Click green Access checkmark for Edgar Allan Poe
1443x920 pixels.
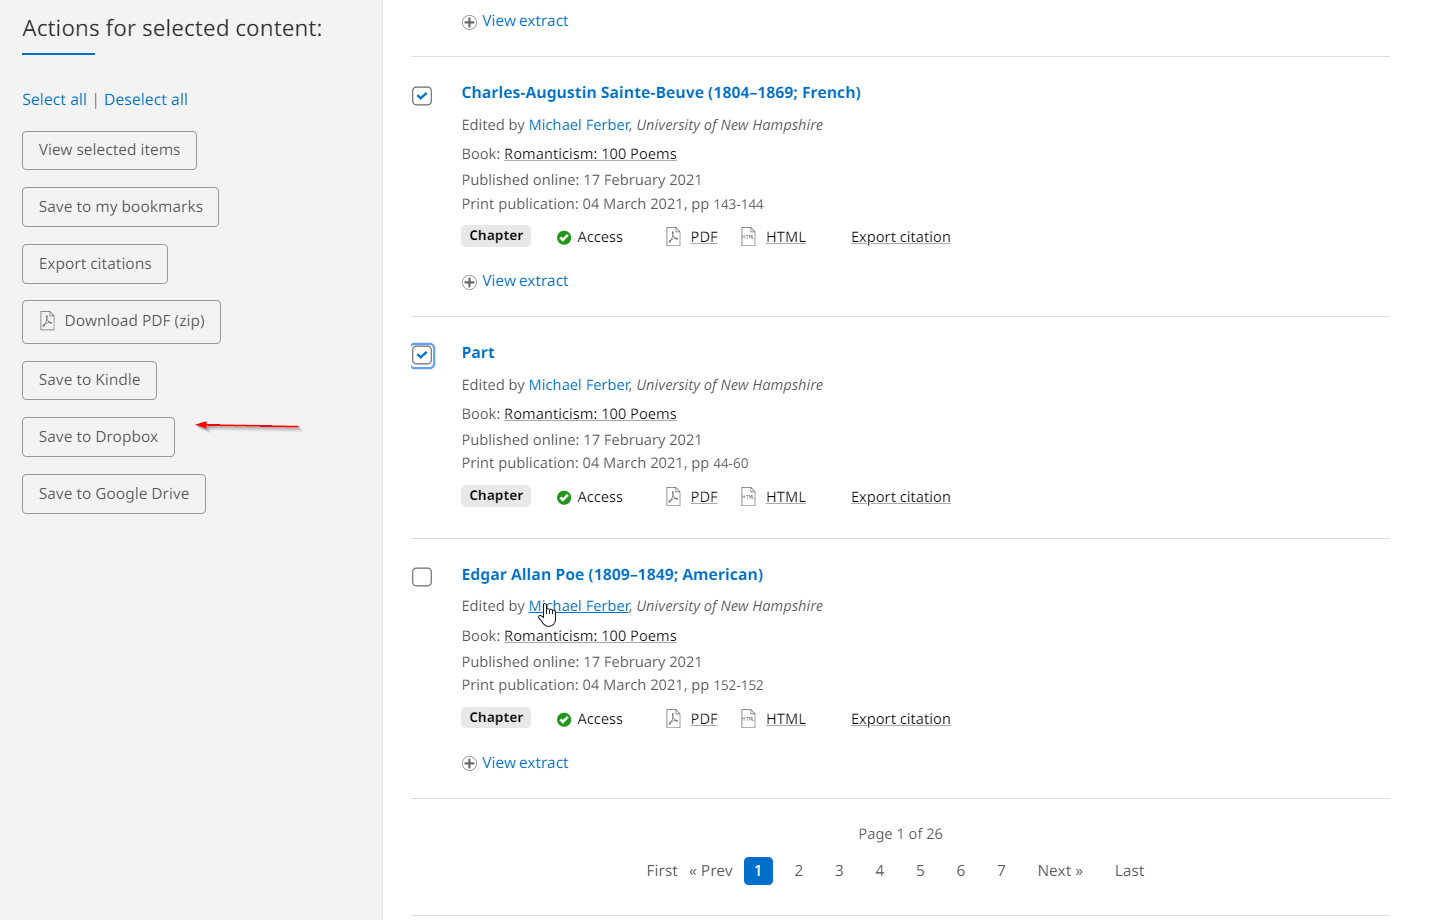(564, 720)
